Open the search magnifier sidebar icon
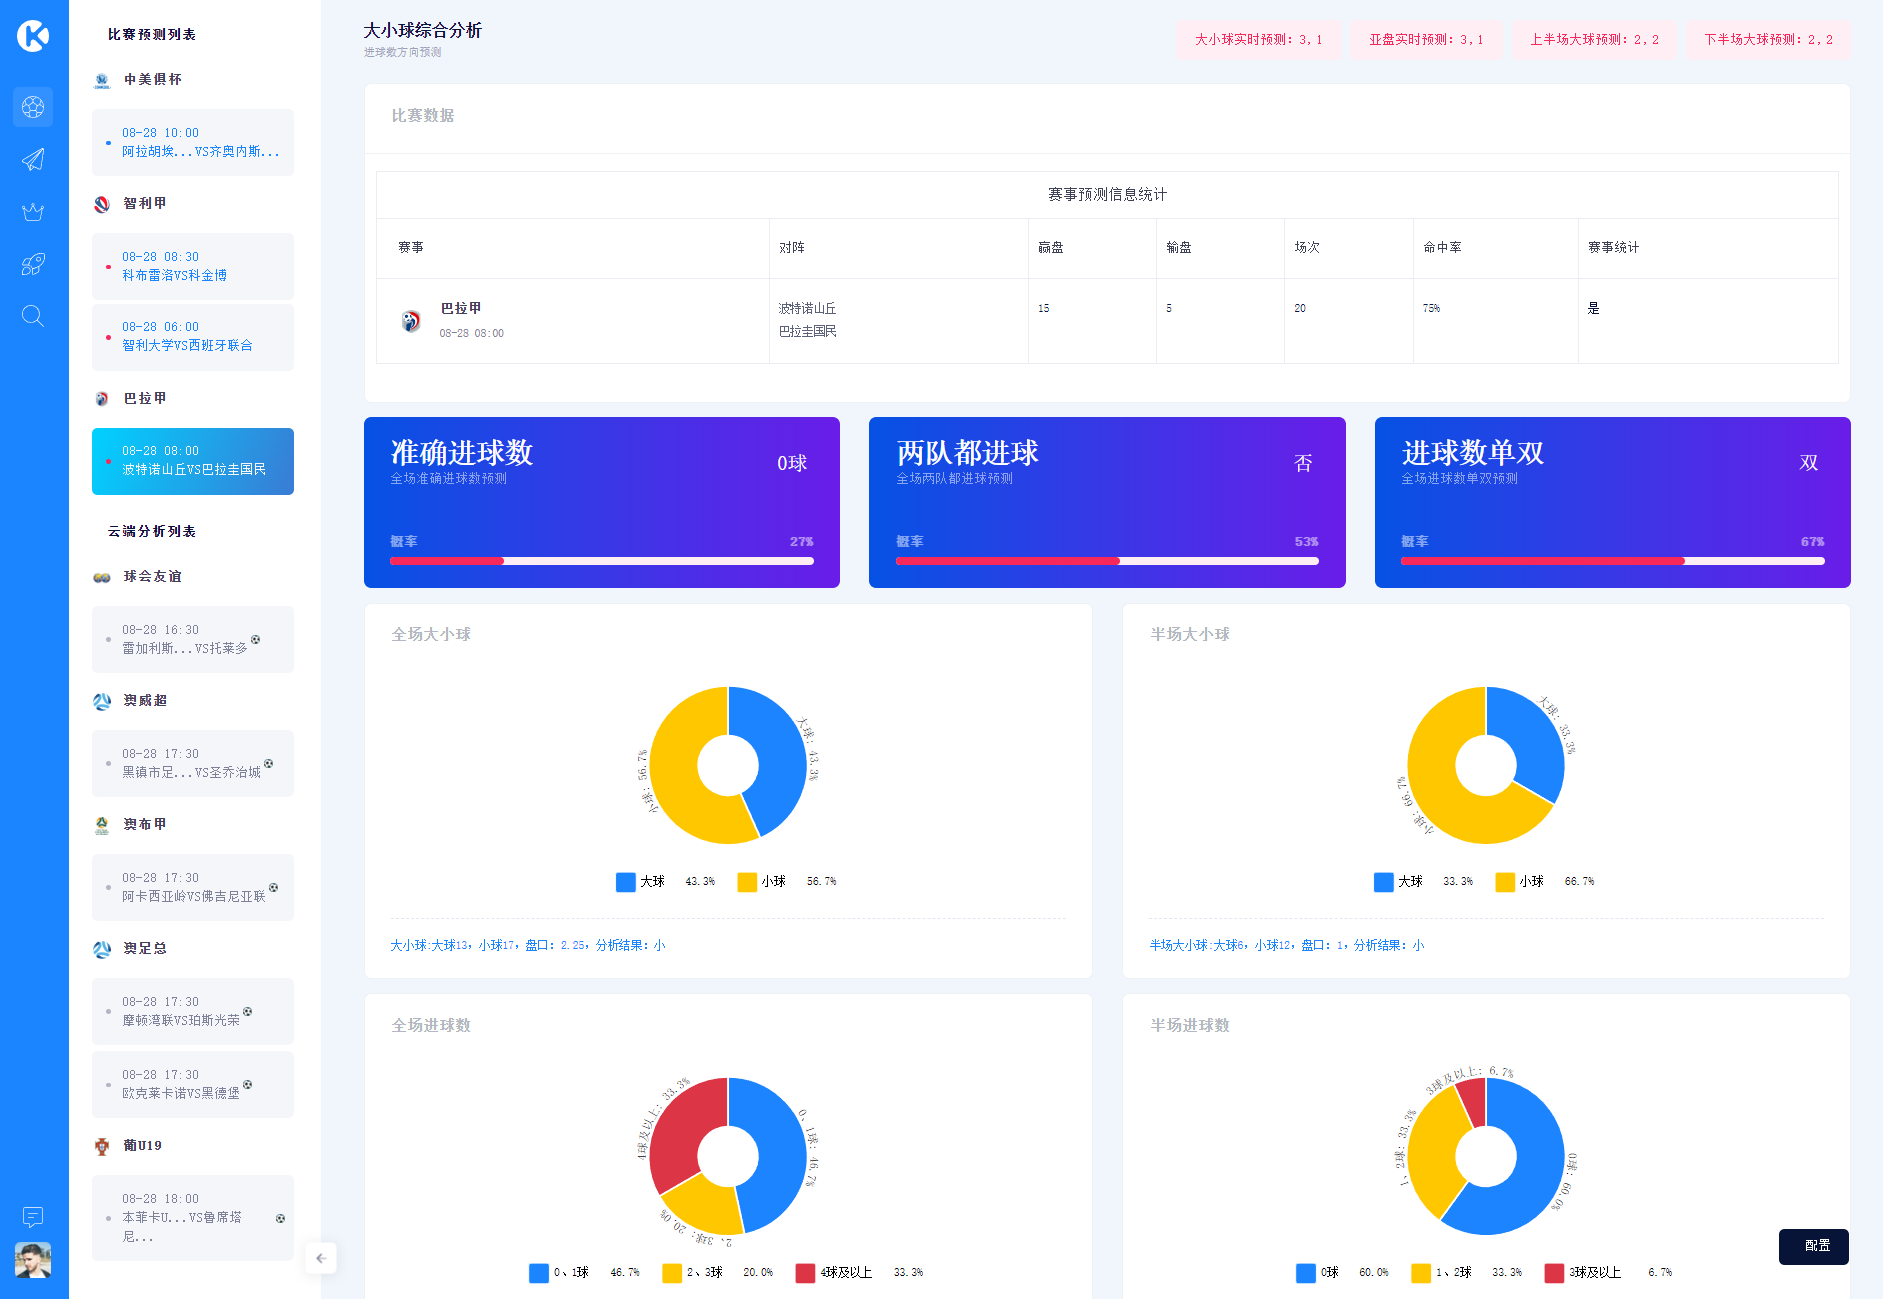The image size is (1883, 1299). [x=33, y=316]
